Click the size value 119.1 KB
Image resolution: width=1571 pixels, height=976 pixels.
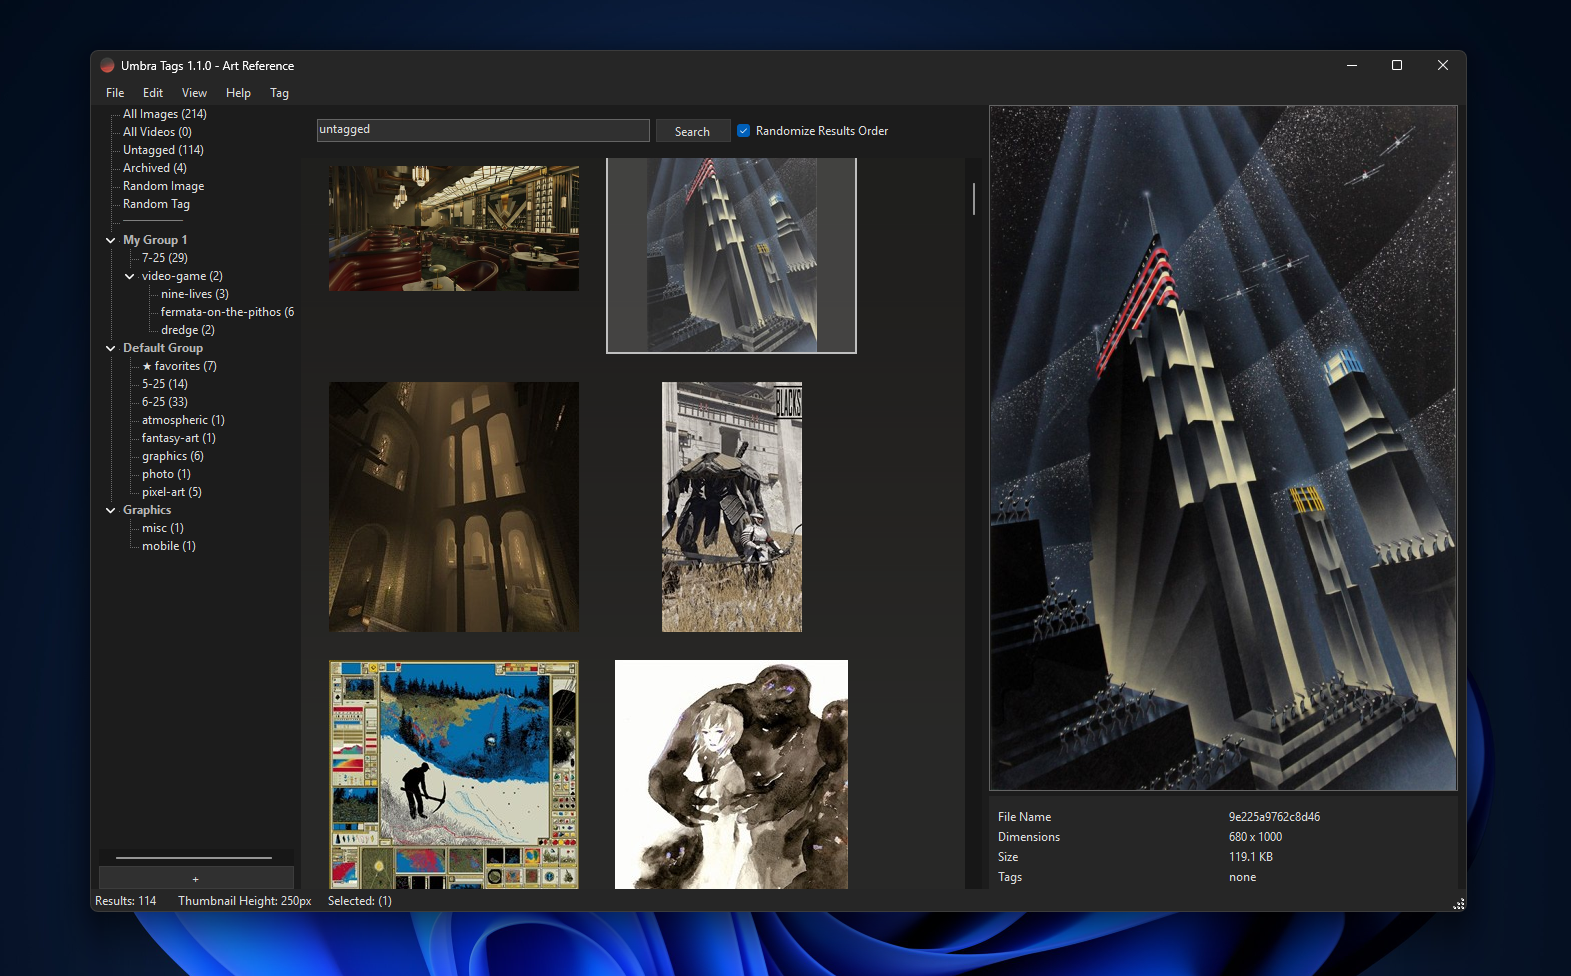[1251, 857]
